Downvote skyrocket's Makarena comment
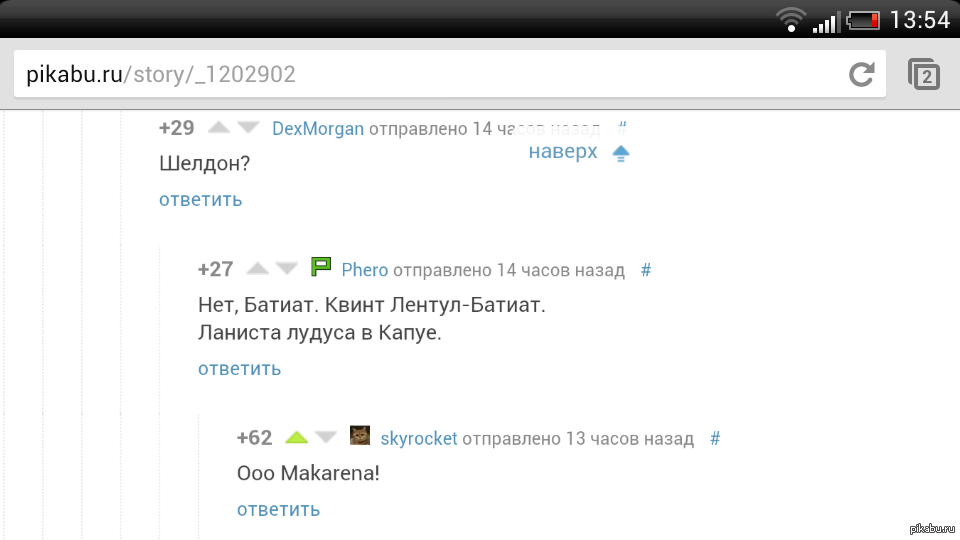 pyautogui.click(x=326, y=437)
